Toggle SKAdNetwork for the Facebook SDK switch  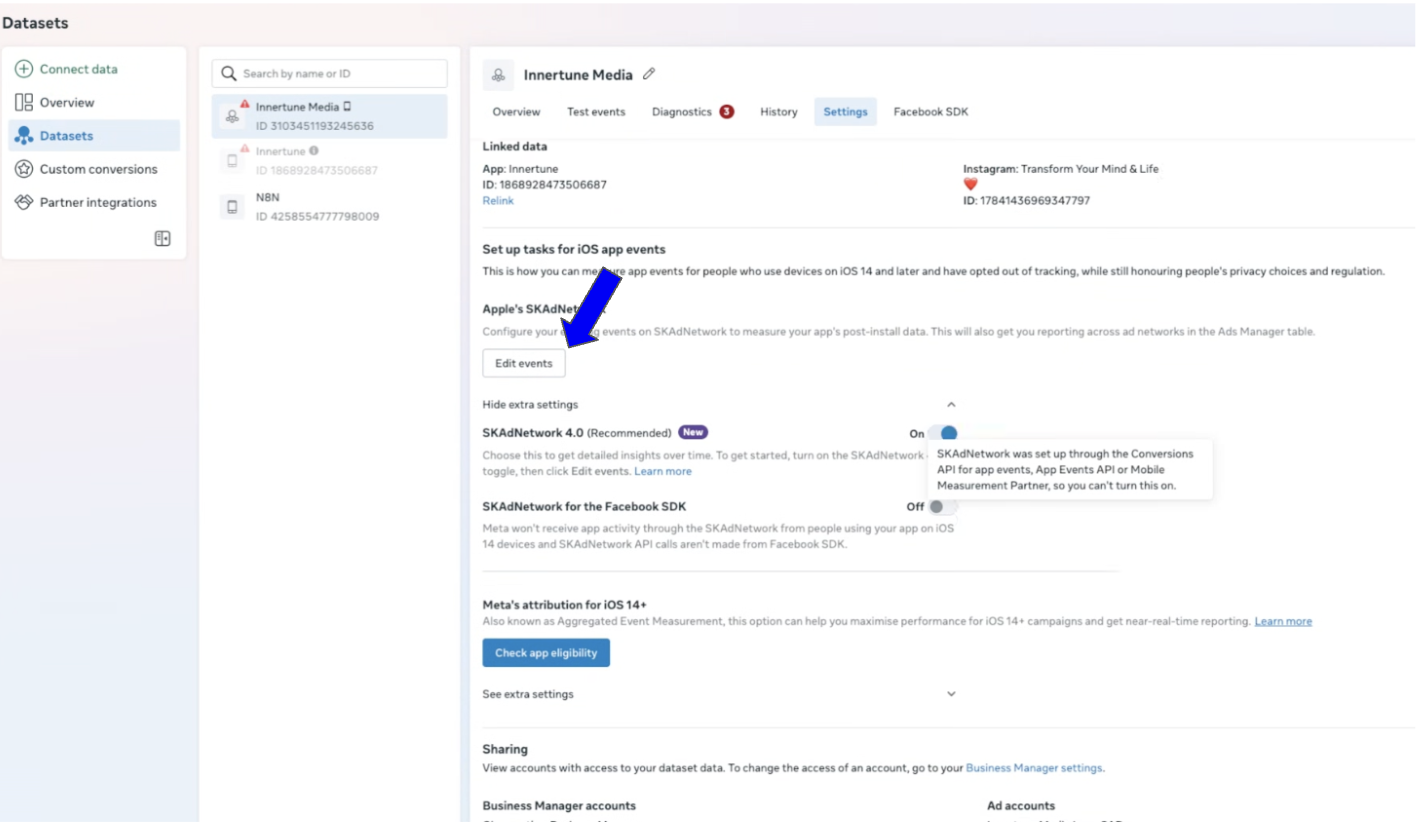942,506
